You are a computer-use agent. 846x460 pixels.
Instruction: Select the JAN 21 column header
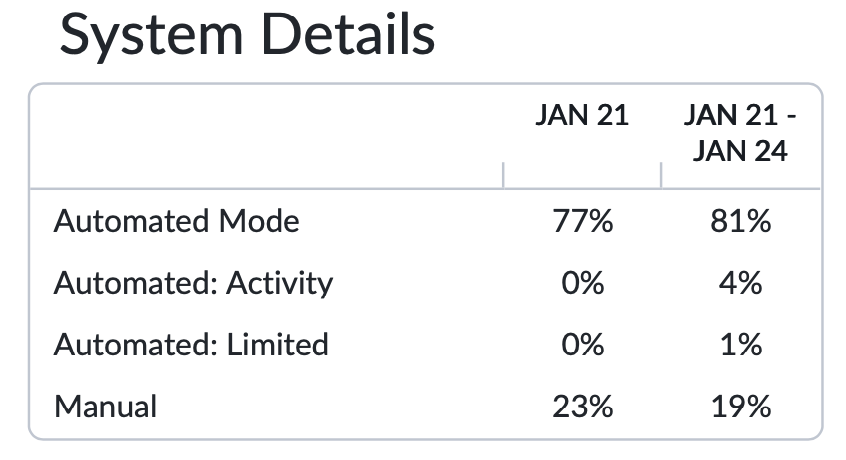582,115
